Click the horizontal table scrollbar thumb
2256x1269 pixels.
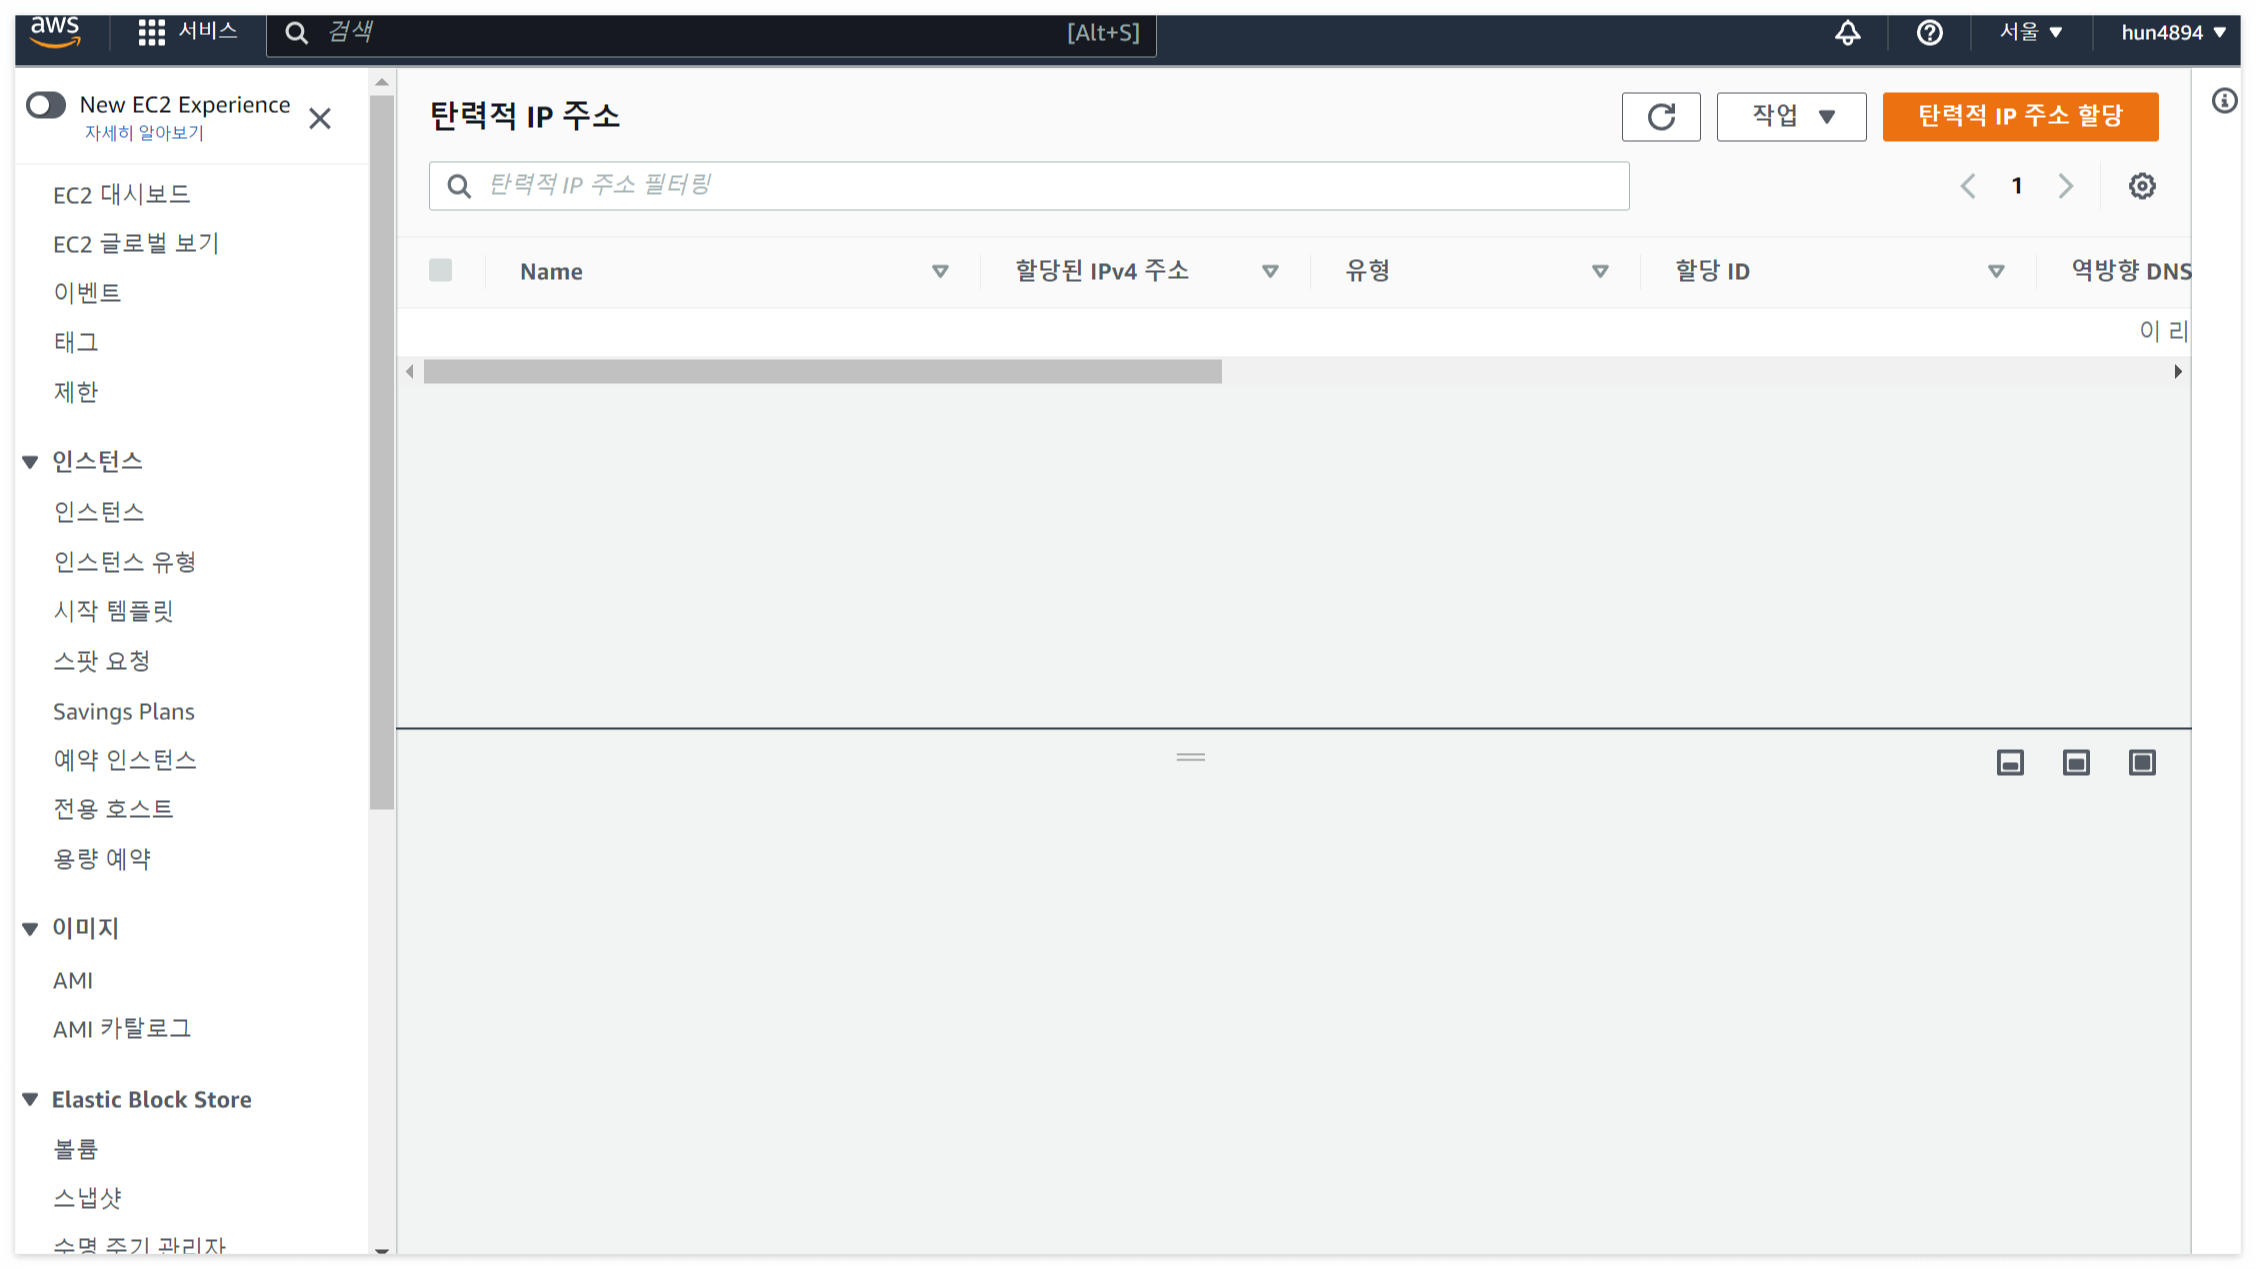coord(822,372)
